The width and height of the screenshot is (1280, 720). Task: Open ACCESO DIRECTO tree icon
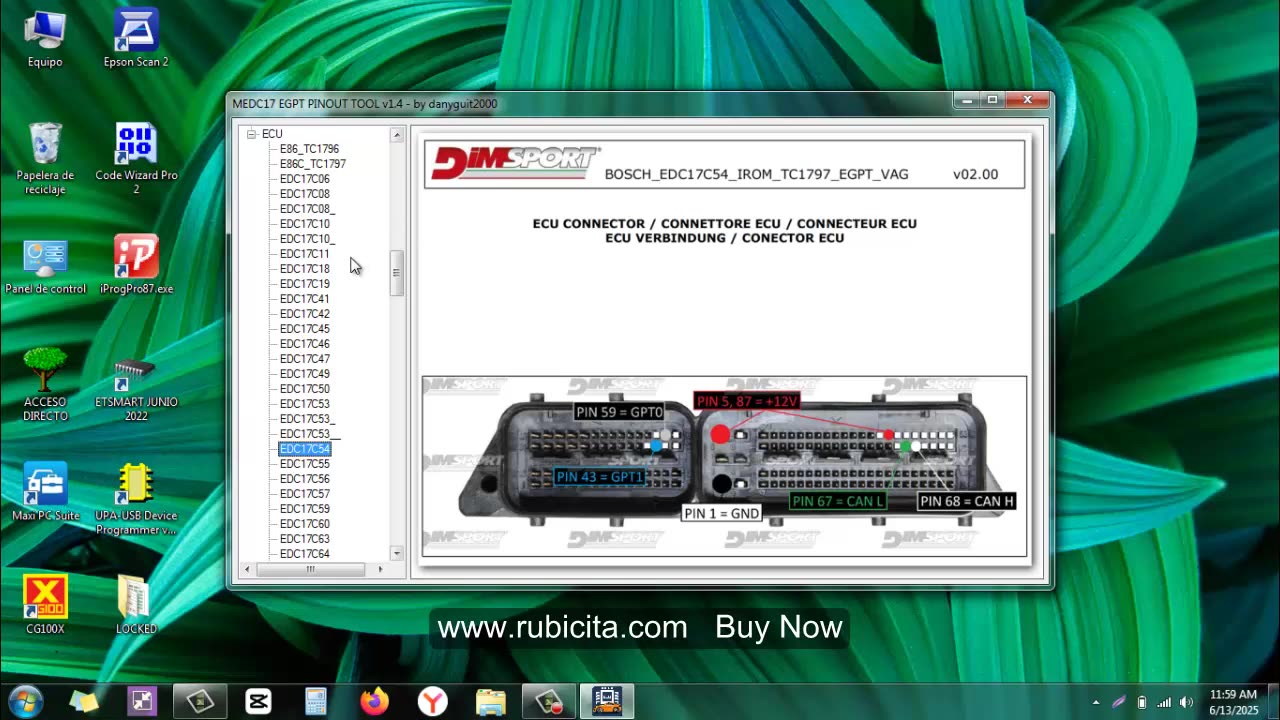(x=45, y=385)
